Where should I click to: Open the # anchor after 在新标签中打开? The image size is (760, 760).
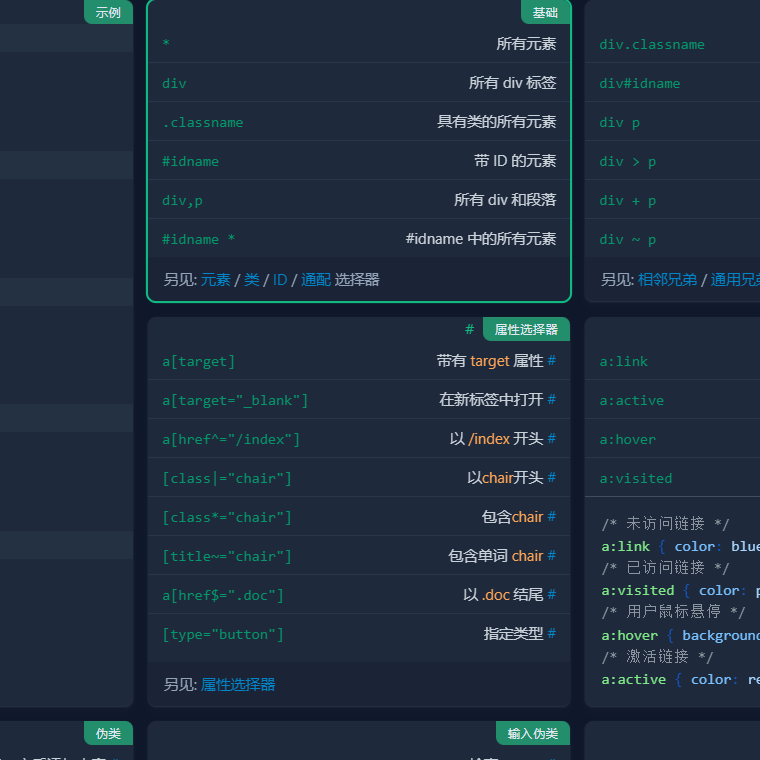click(x=552, y=399)
